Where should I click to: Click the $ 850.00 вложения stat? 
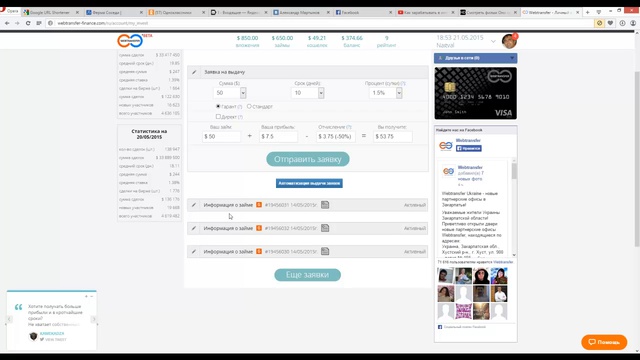247,41
